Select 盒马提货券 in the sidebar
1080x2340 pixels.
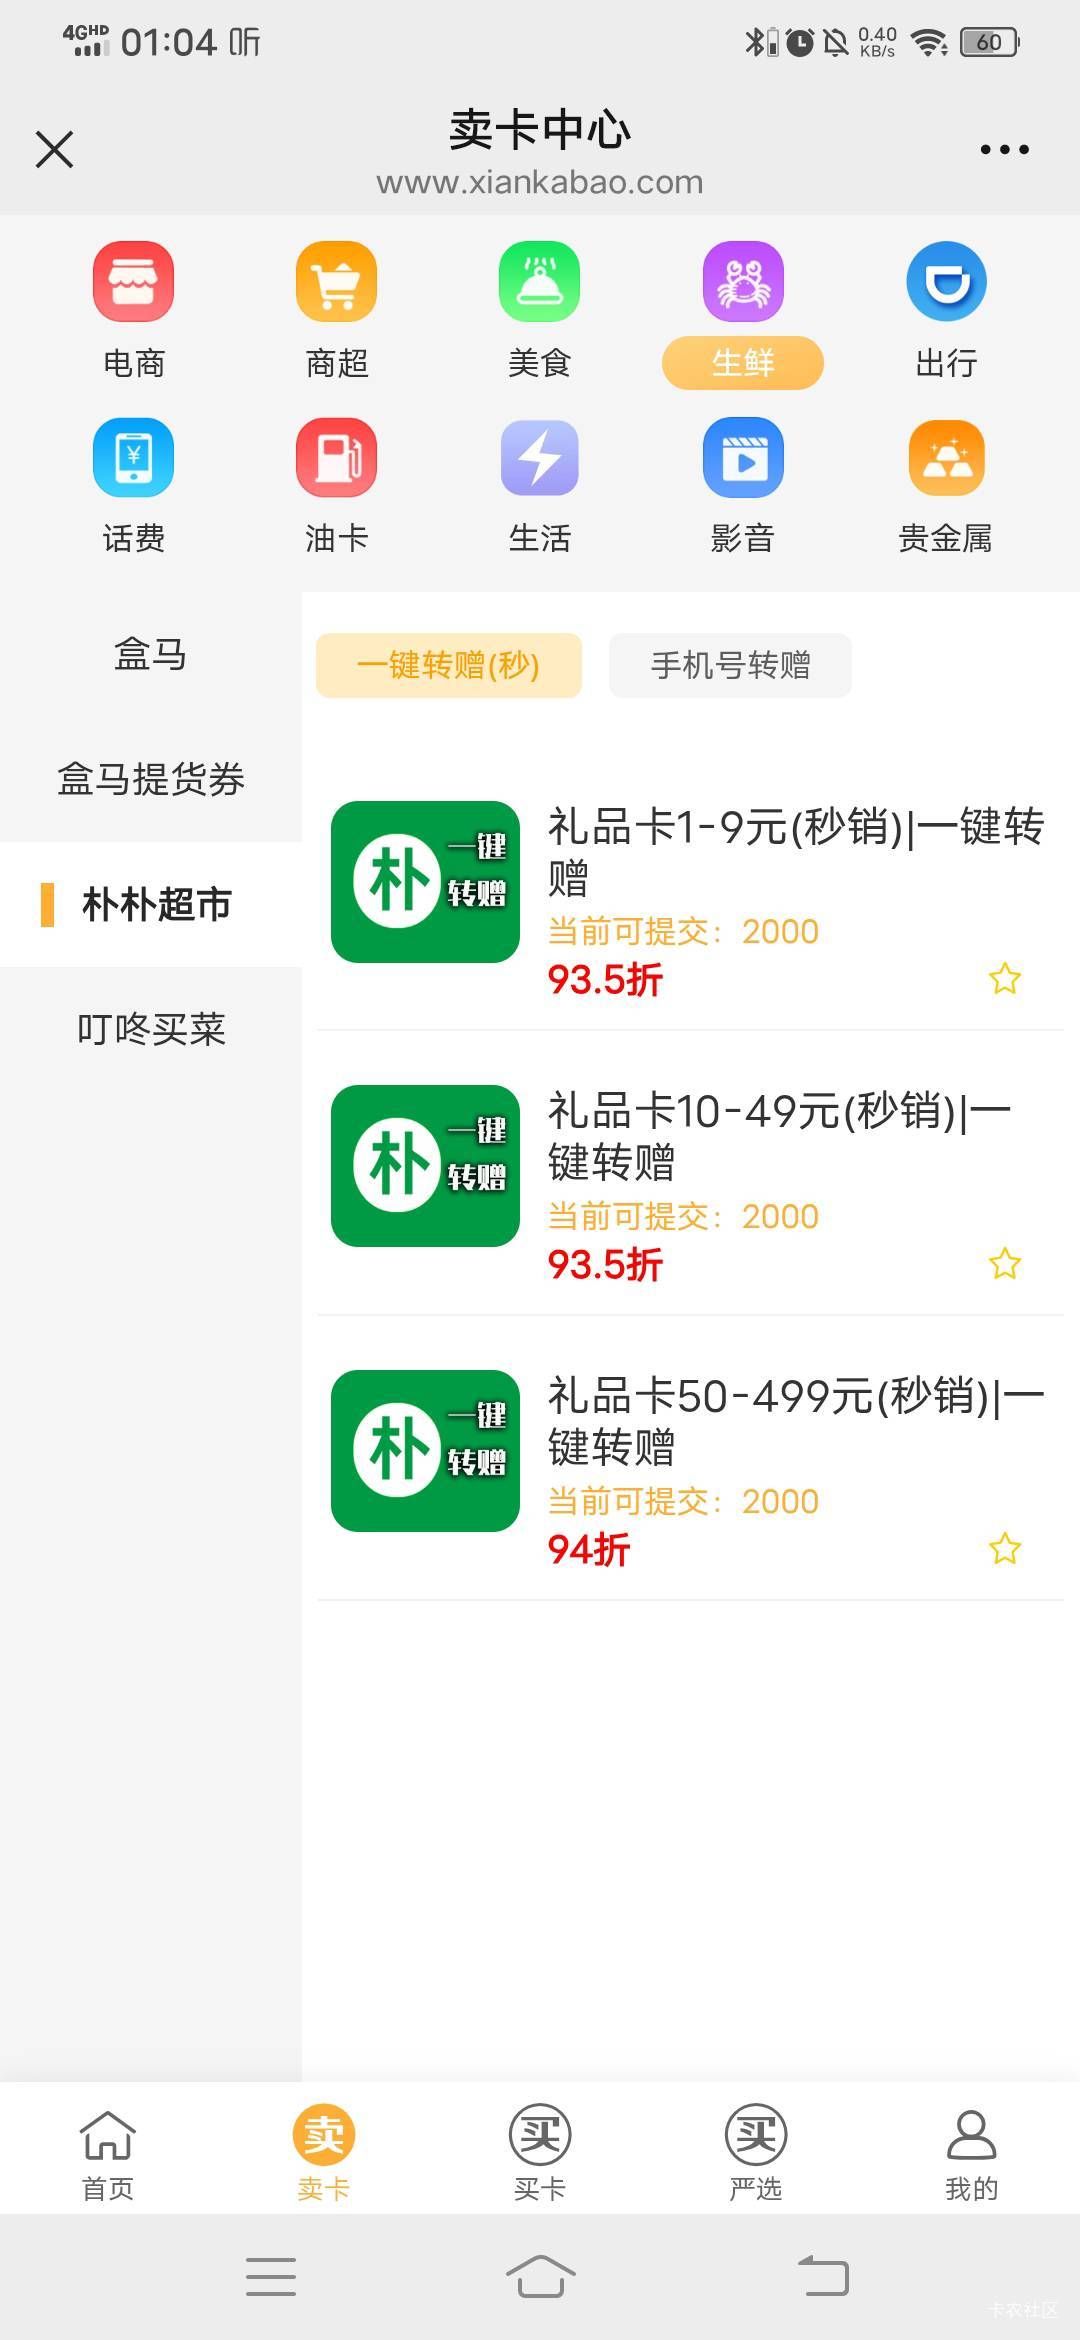(x=151, y=779)
